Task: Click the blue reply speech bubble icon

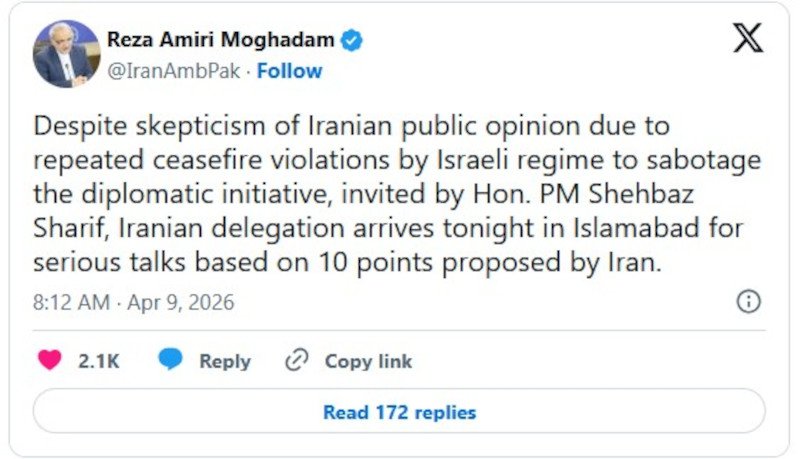Action: [171, 361]
